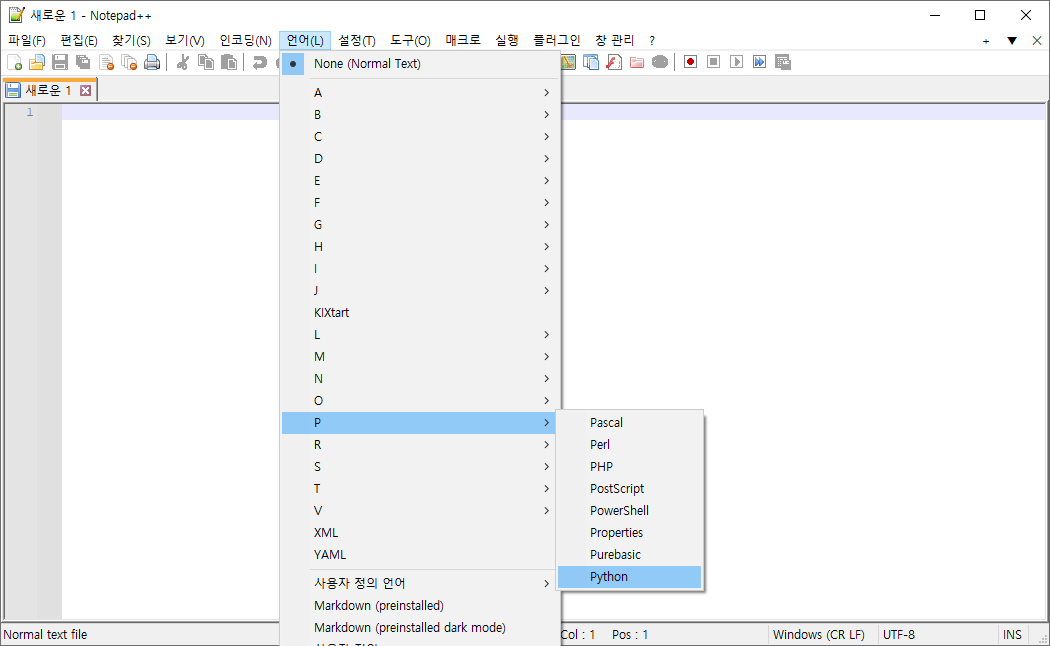This screenshot has width=1050, height=646.
Task: Expand the C language submenu
Action: [421, 137]
